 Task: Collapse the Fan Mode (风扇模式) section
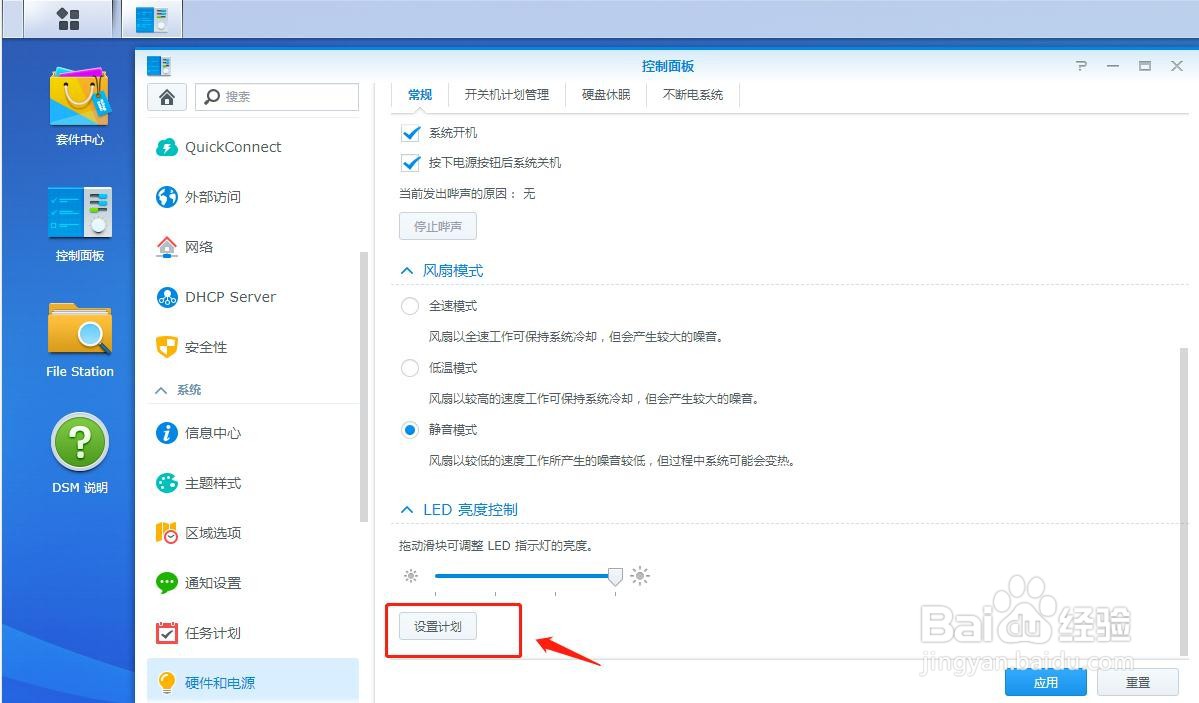[x=407, y=271]
